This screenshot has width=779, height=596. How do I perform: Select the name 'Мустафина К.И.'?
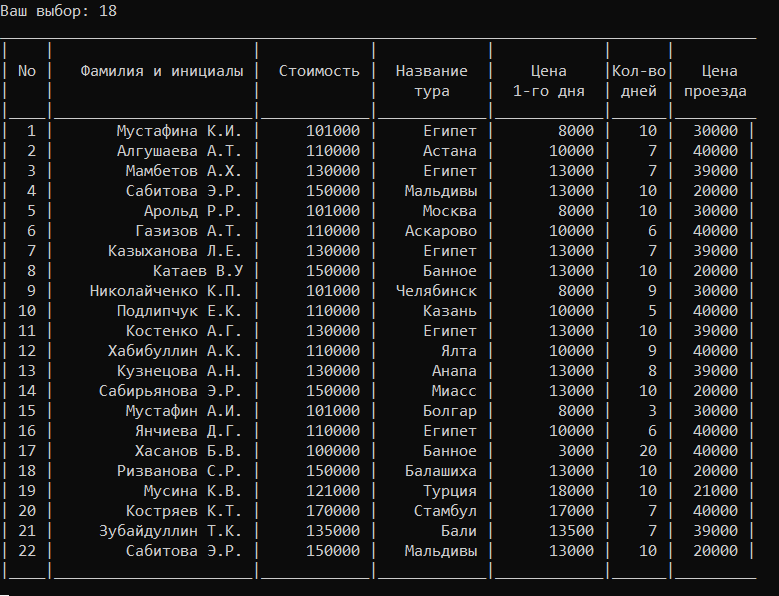(x=179, y=131)
